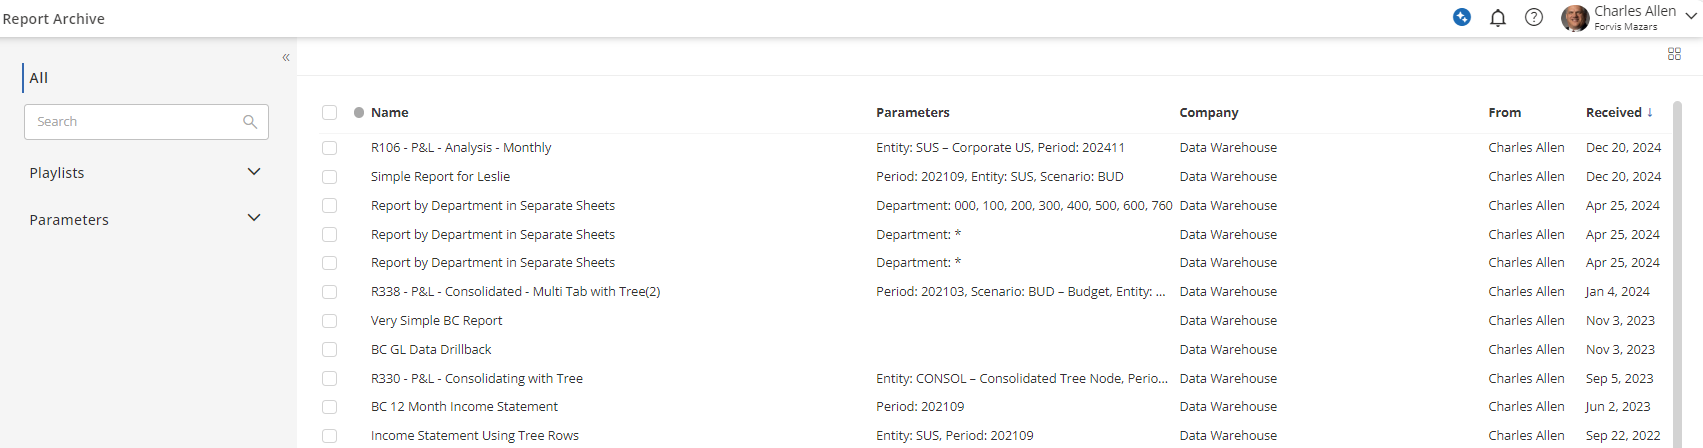The width and height of the screenshot is (1703, 448).
Task: Collapse the left sidebar panel
Action: [286, 57]
